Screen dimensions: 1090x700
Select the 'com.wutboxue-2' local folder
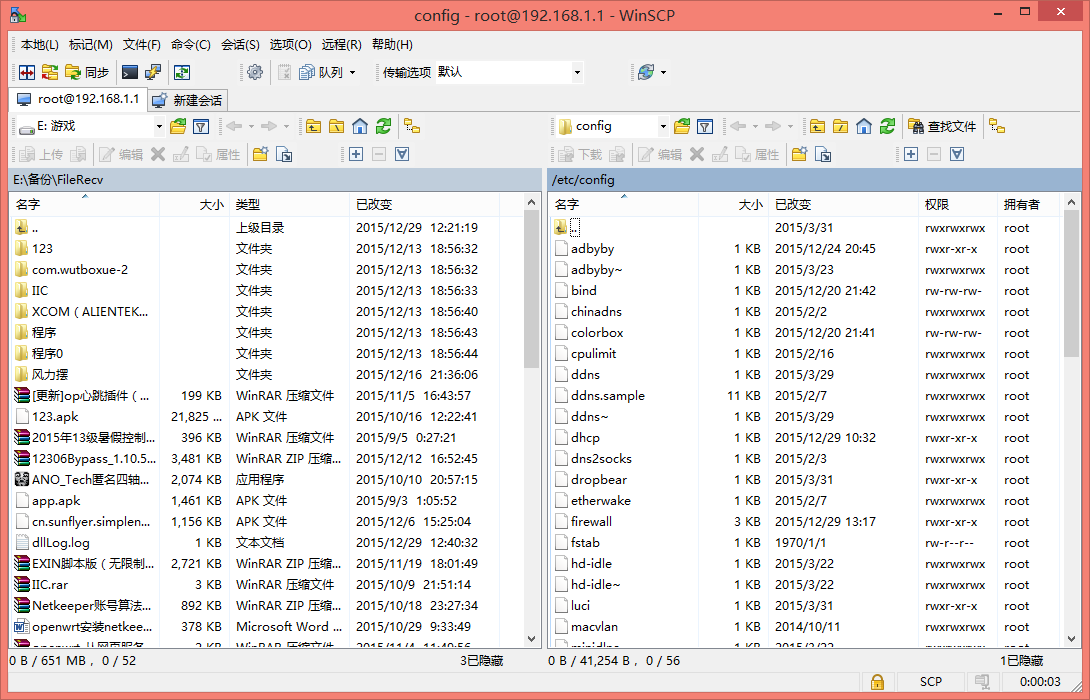pos(80,270)
